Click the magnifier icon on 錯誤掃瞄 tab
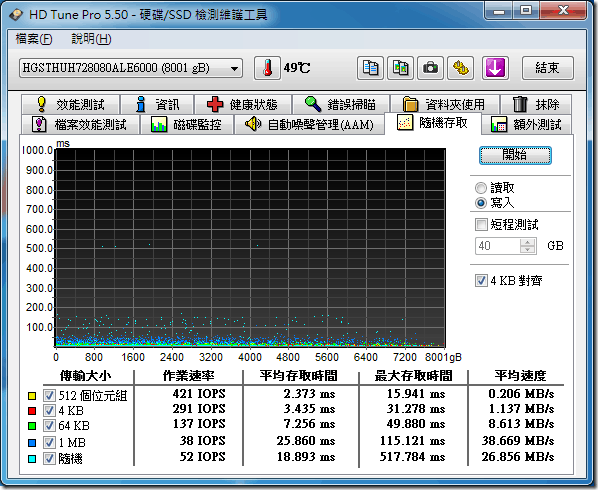 click(313, 104)
